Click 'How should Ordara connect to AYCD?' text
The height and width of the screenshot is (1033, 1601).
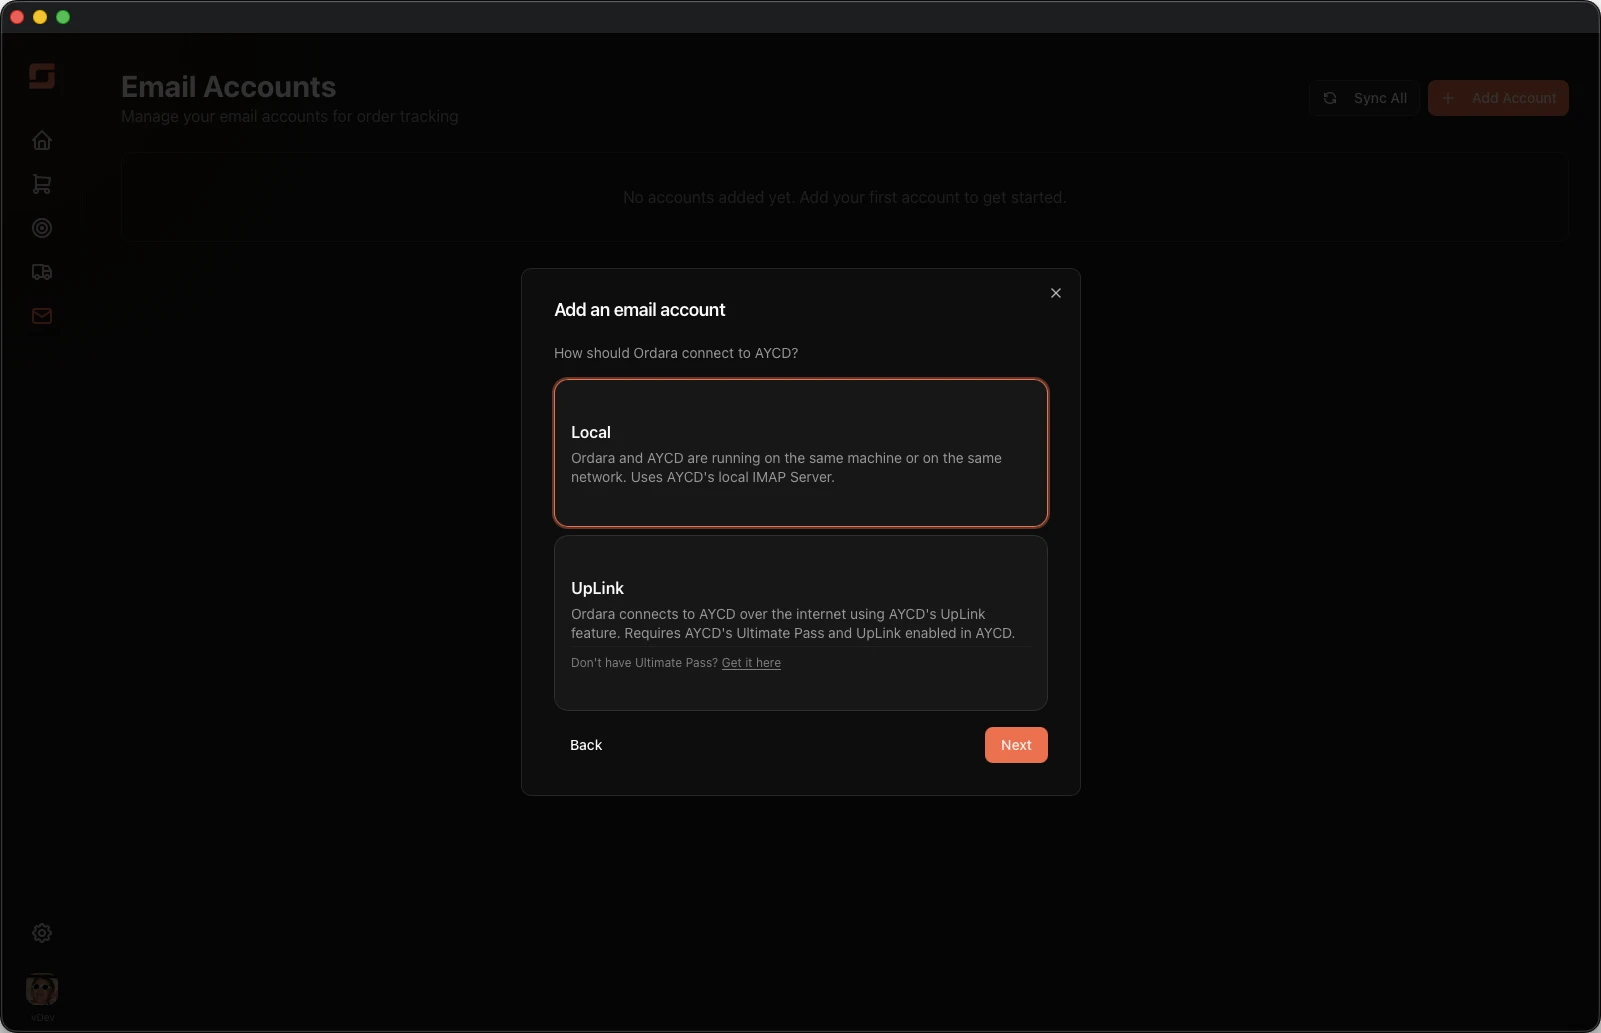[x=676, y=353]
